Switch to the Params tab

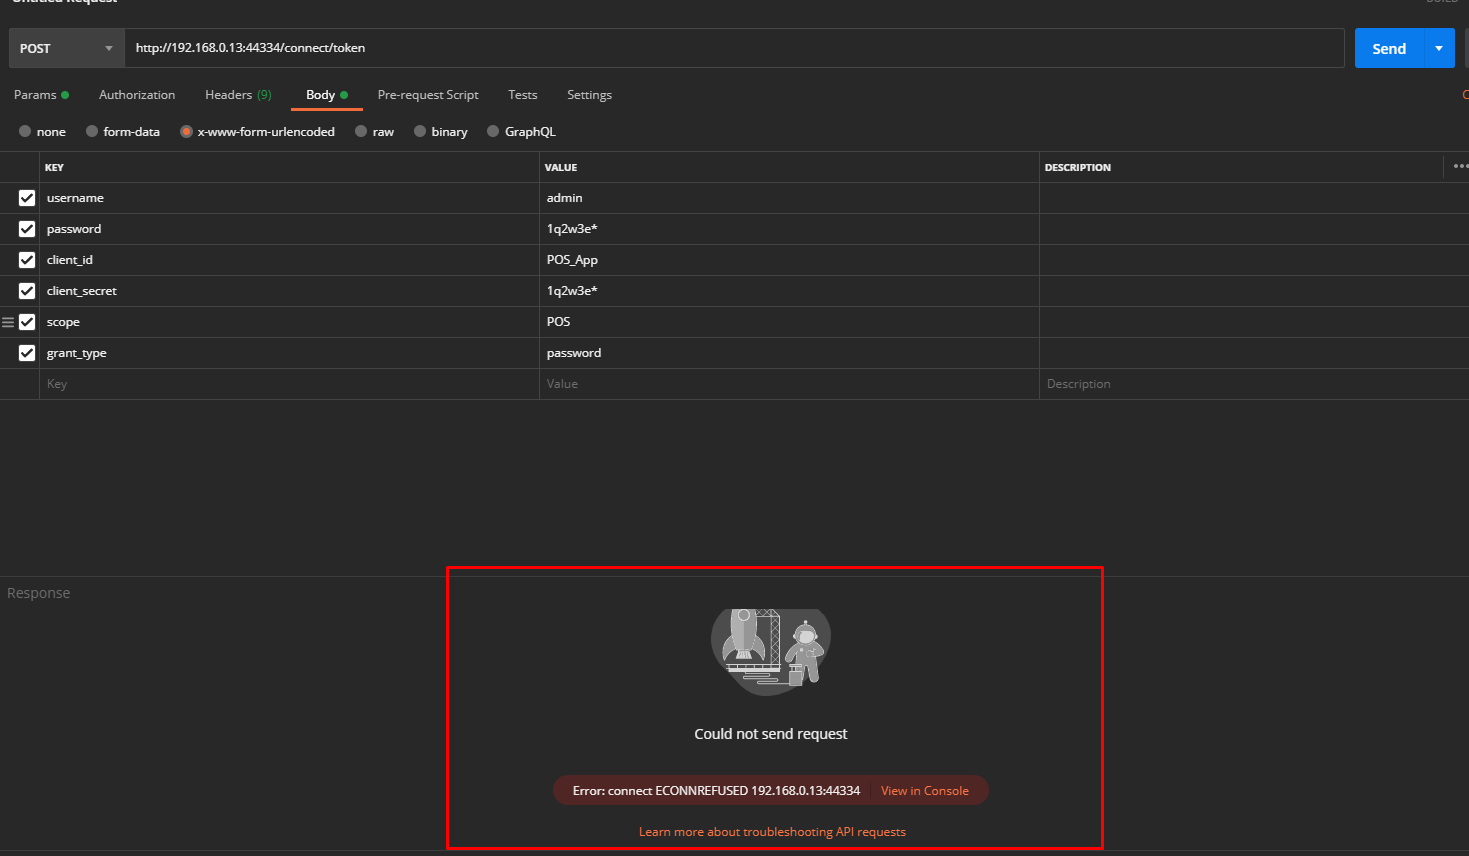point(41,95)
